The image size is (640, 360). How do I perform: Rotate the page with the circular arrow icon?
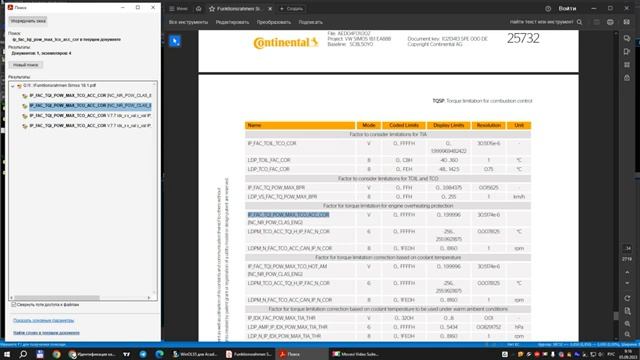[x=627, y=298]
